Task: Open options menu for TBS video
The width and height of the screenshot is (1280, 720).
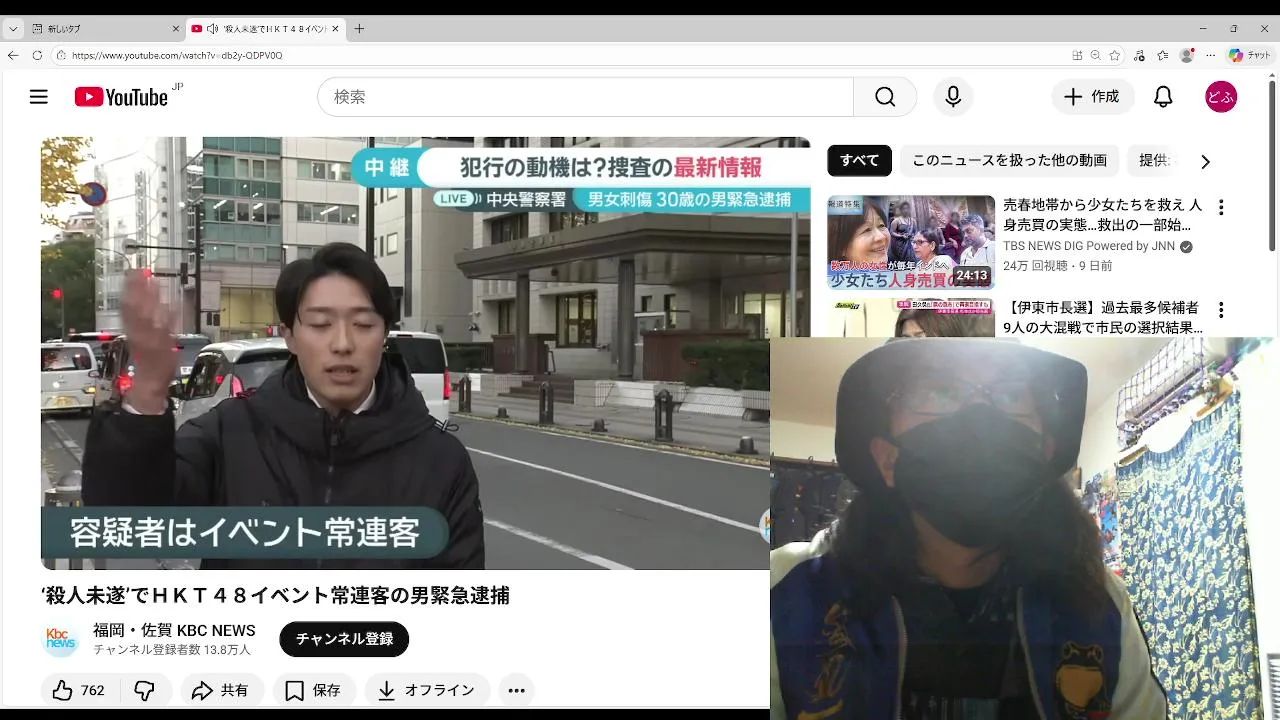Action: click(x=1221, y=208)
